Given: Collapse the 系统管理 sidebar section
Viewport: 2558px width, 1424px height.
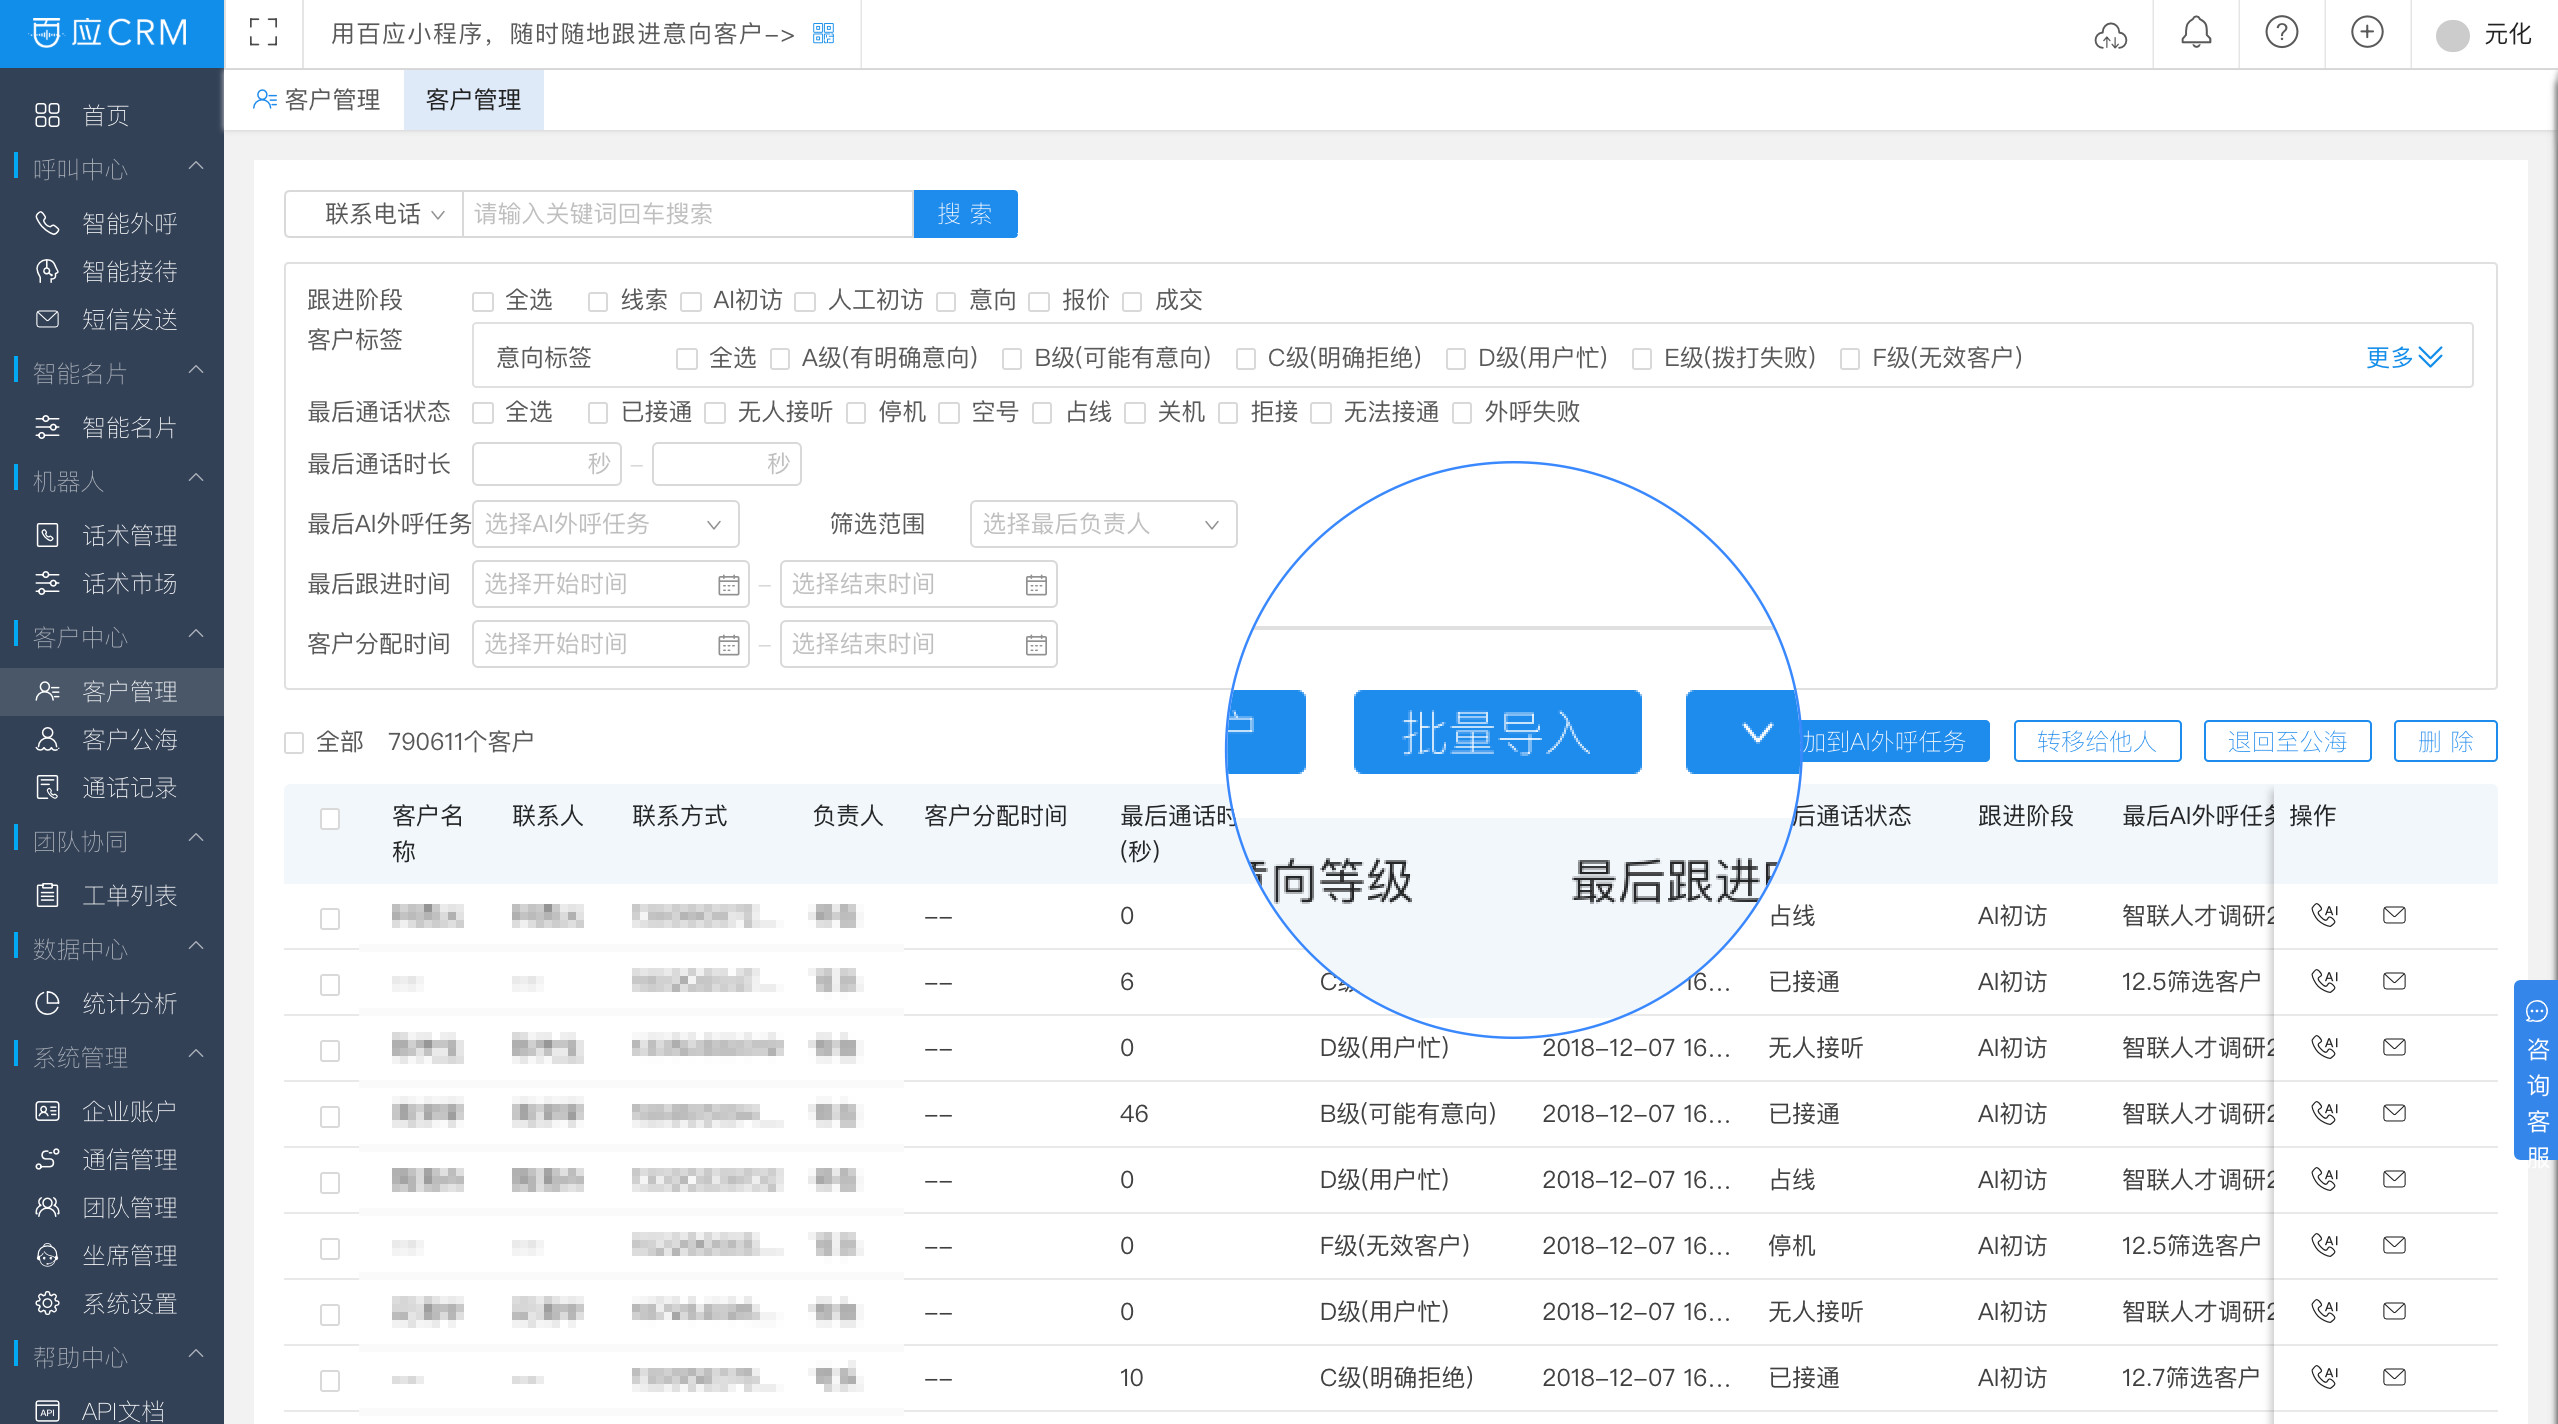Looking at the screenshot, I should pos(196,1054).
